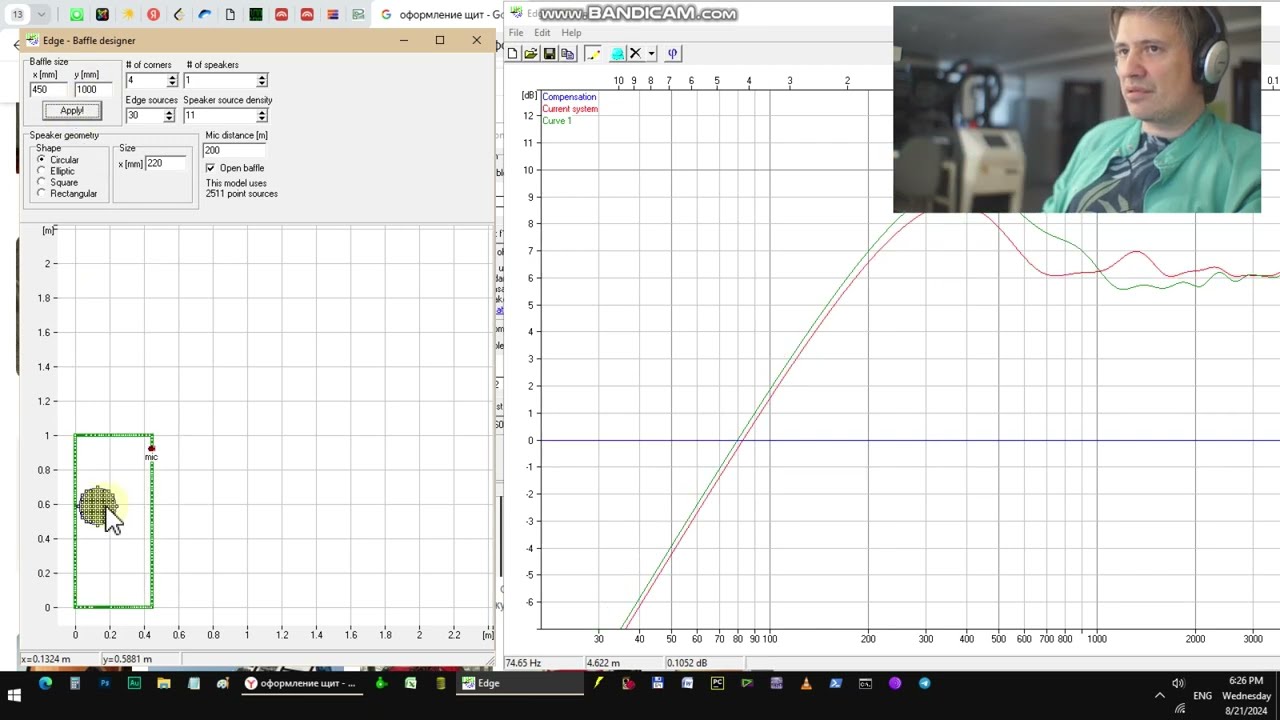Click the # of corners spinner arrows
Image resolution: width=1280 pixels, height=720 pixels.
(172, 80)
